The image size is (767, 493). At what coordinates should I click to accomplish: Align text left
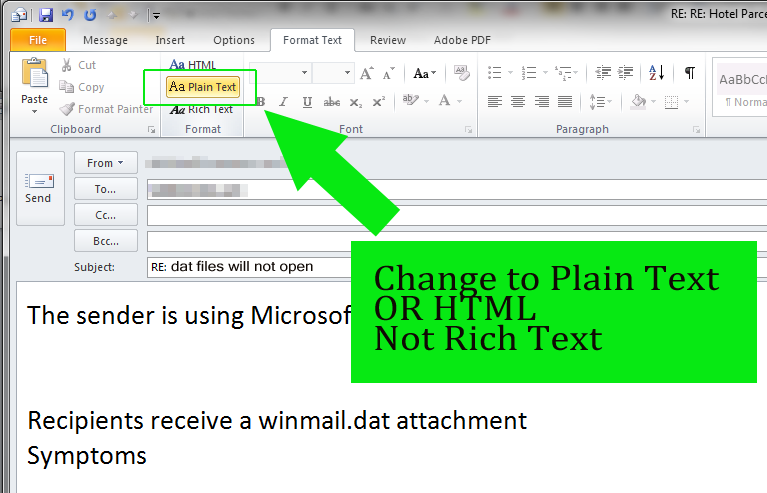[495, 101]
